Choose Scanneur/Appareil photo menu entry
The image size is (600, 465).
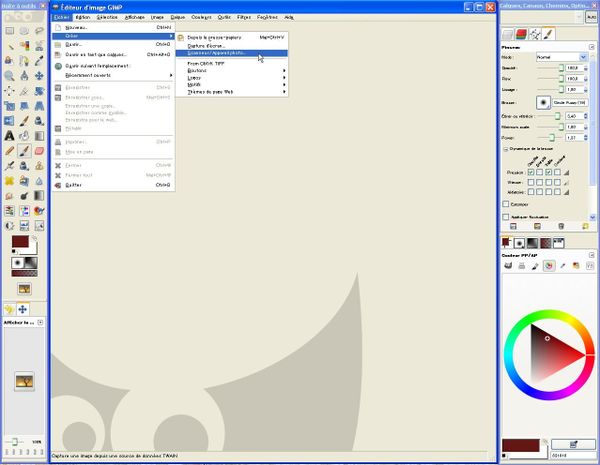coord(232,53)
